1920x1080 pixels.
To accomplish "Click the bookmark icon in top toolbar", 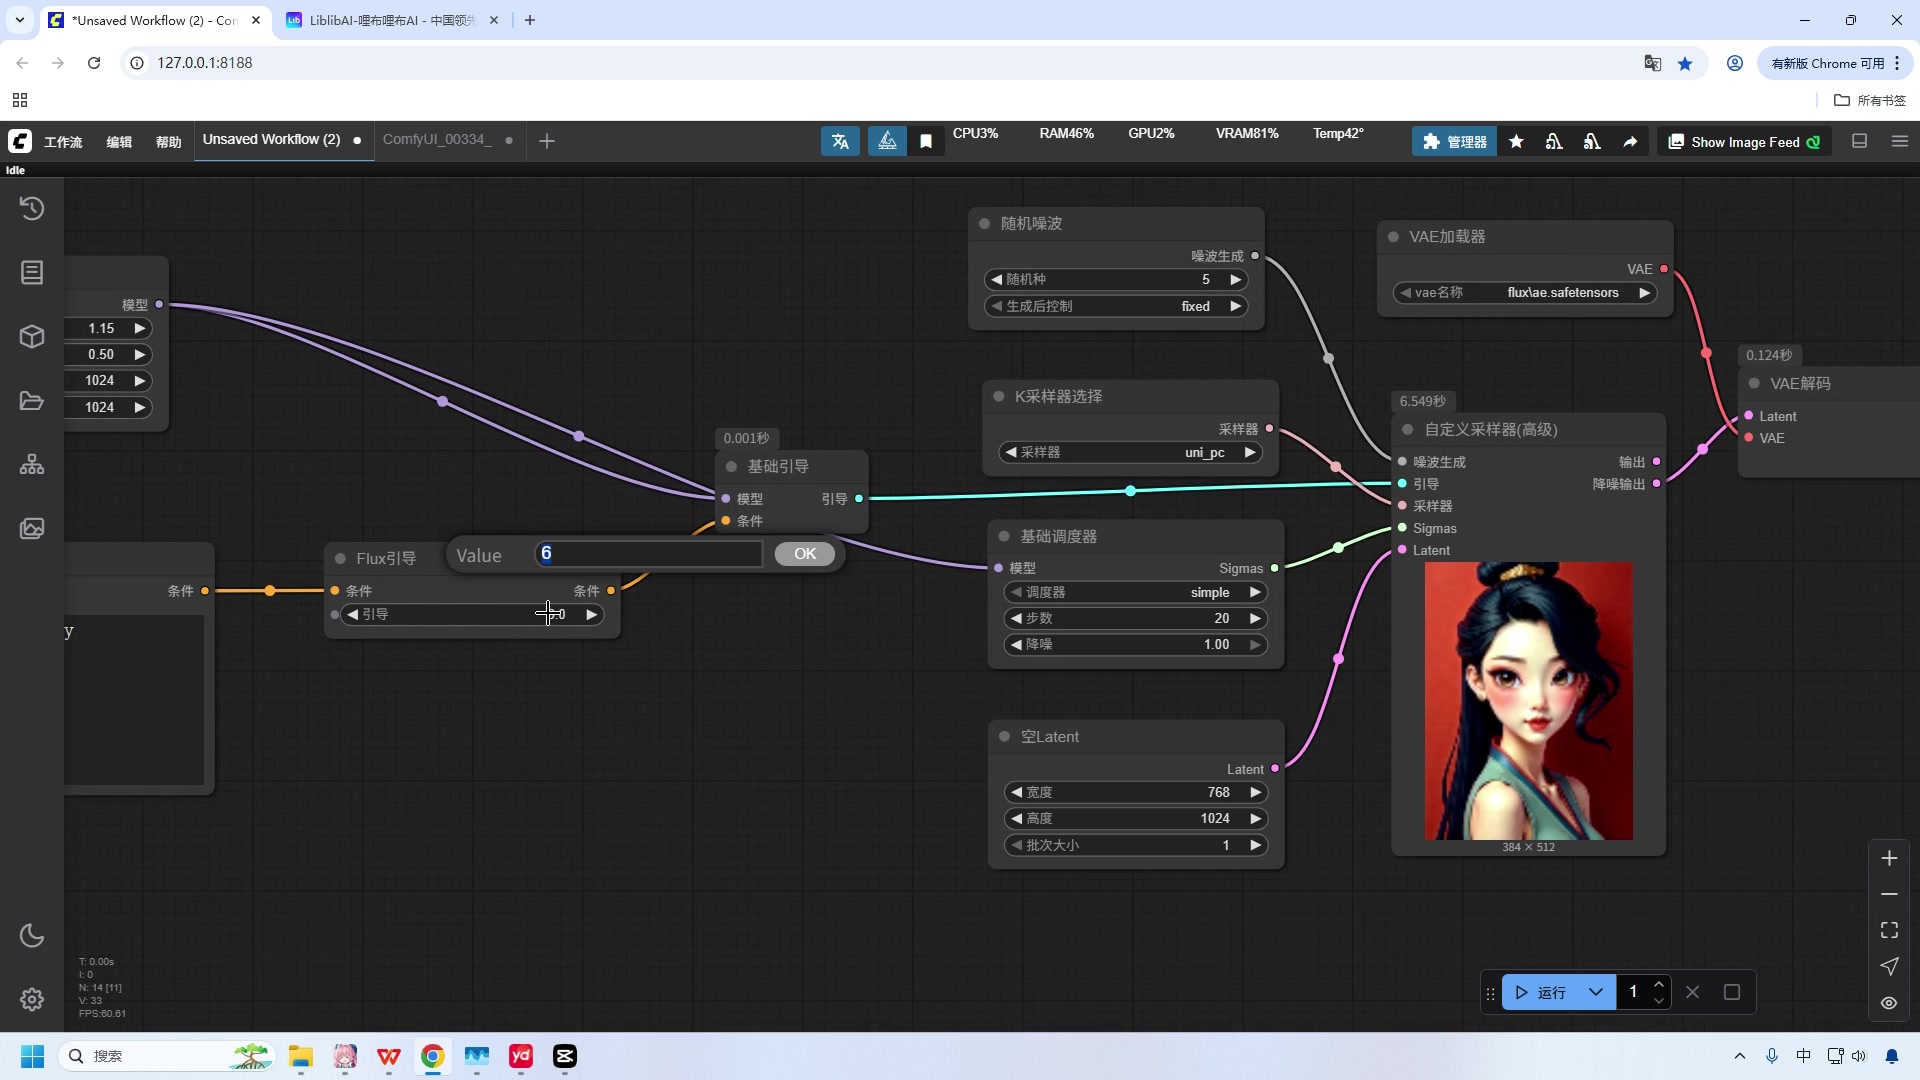I will pyautogui.click(x=926, y=141).
